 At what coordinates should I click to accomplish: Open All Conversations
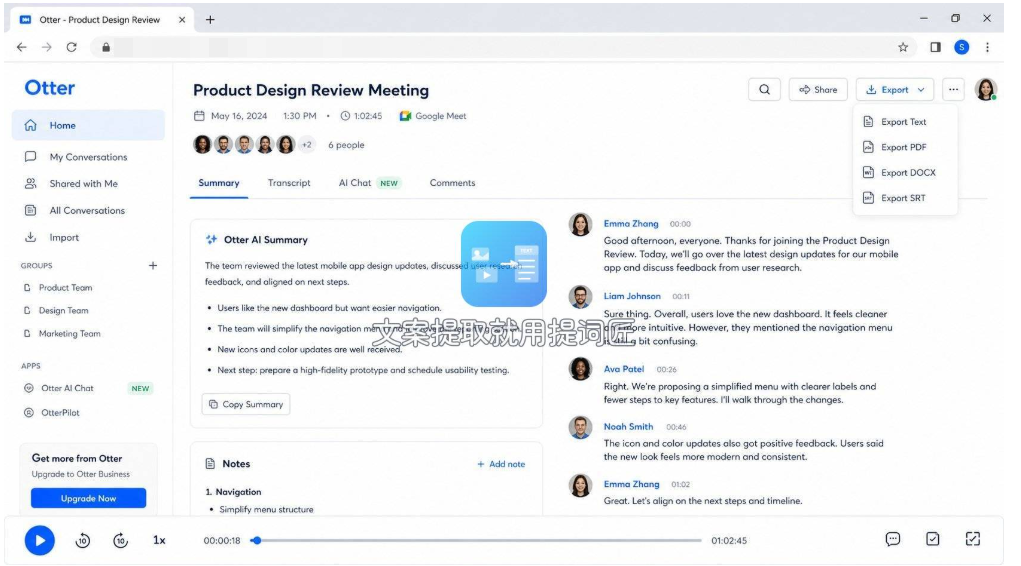(x=87, y=210)
